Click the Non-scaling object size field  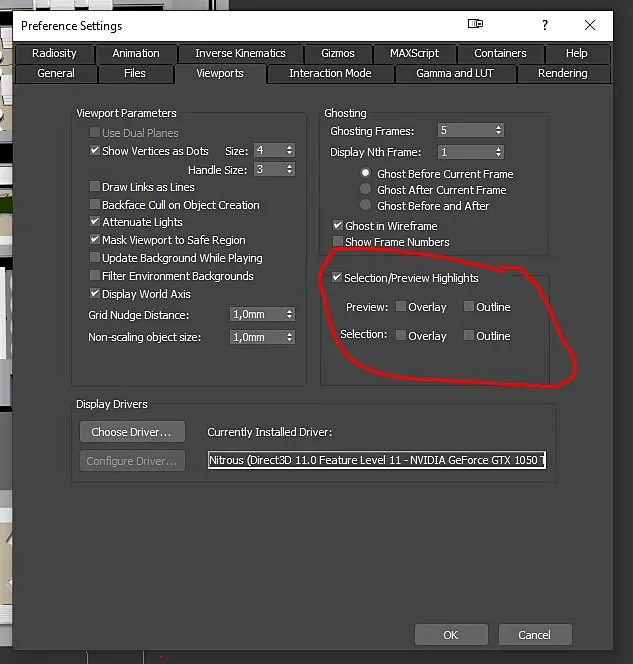tap(257, 337)
